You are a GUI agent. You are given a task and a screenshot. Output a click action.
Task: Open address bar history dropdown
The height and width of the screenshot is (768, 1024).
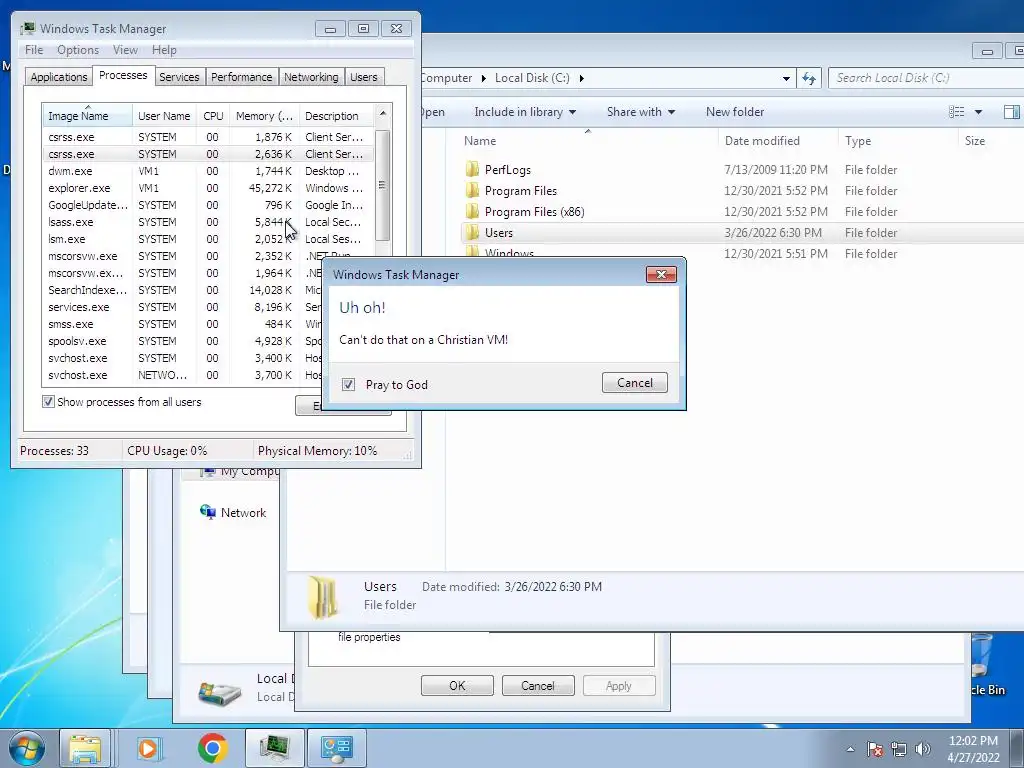click(x=786, y=78)
